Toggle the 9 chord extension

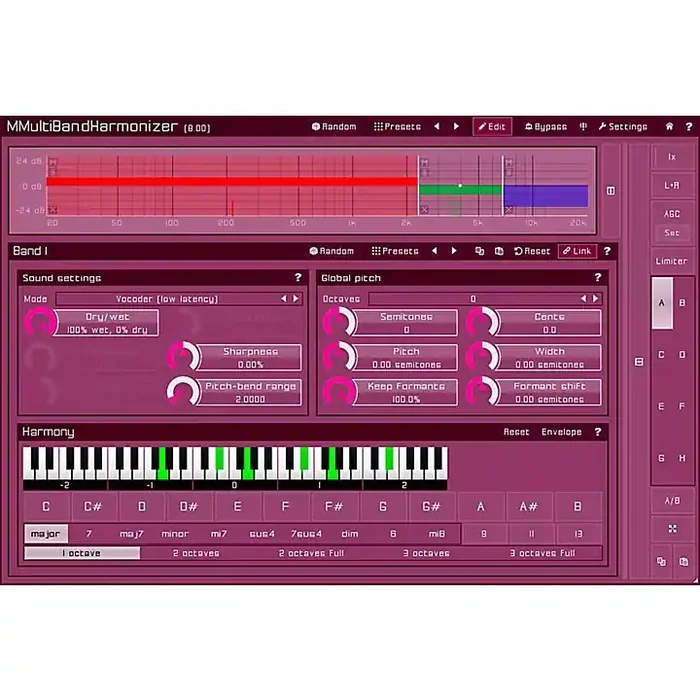tap(484, 534)
